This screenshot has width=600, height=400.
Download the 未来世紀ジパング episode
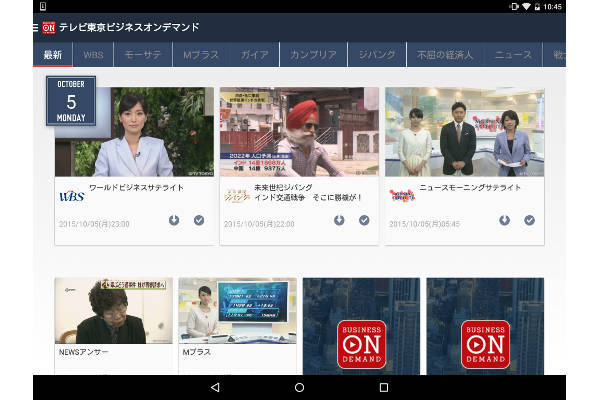point(339,220)
